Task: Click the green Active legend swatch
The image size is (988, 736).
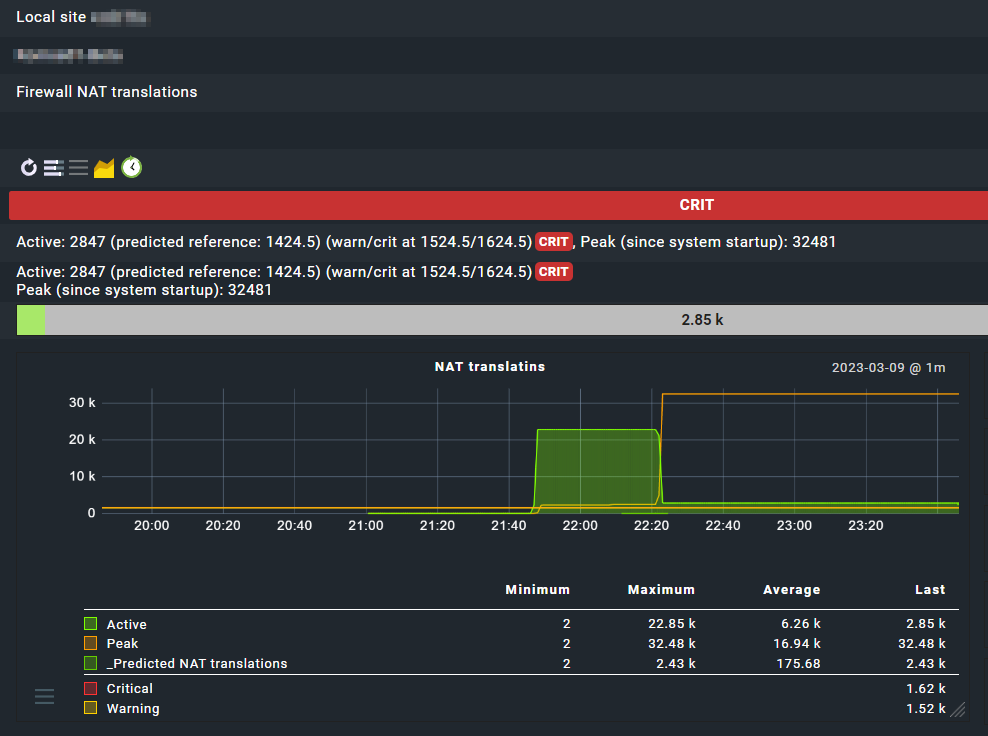Action: coord(91,624)
